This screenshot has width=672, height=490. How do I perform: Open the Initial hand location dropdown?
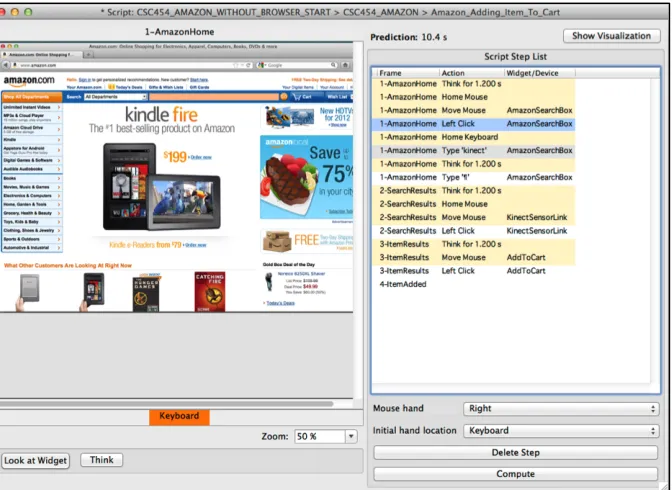click(561, 430)
